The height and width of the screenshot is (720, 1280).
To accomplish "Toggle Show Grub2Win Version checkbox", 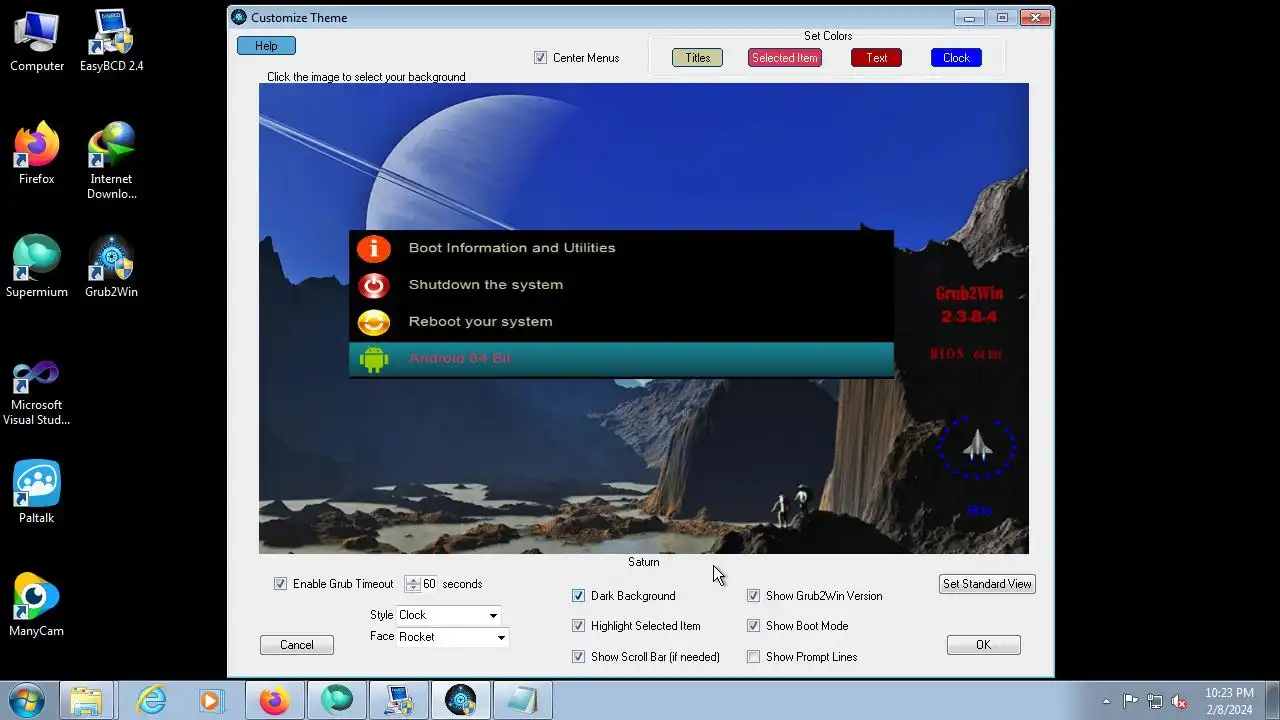I will (x=753, y=596).
